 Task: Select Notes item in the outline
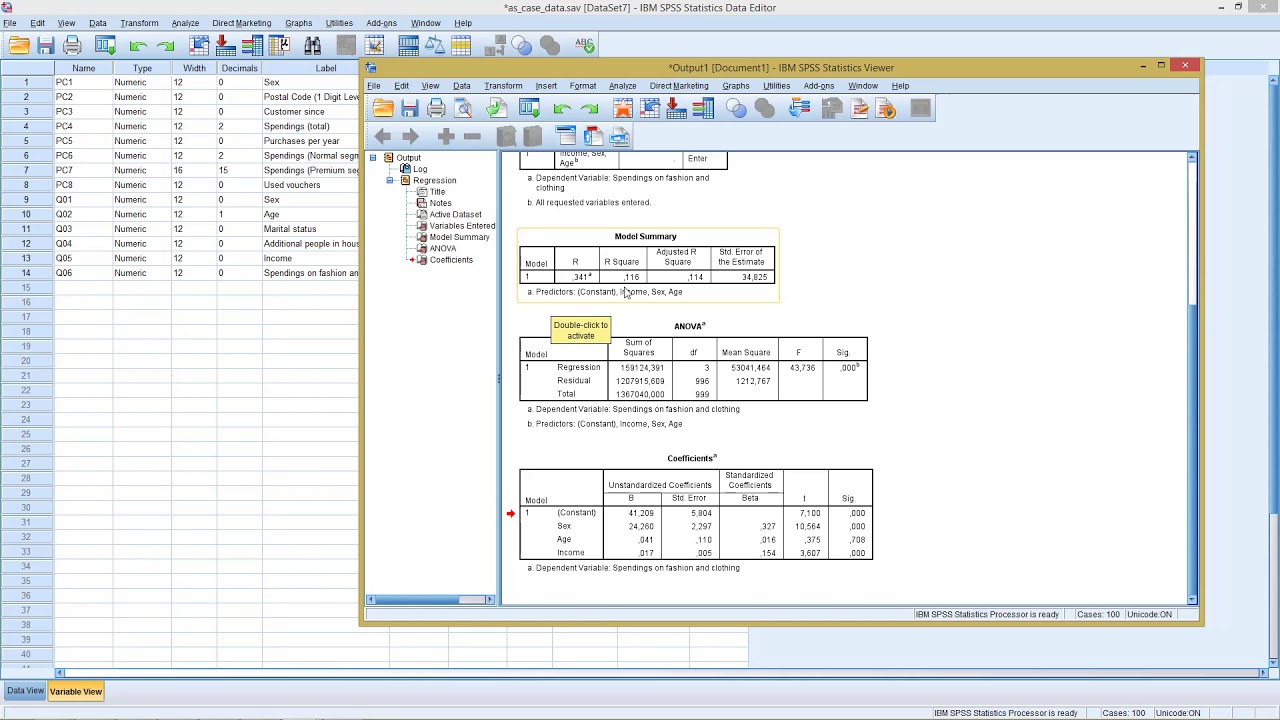(x=440, y=203)
